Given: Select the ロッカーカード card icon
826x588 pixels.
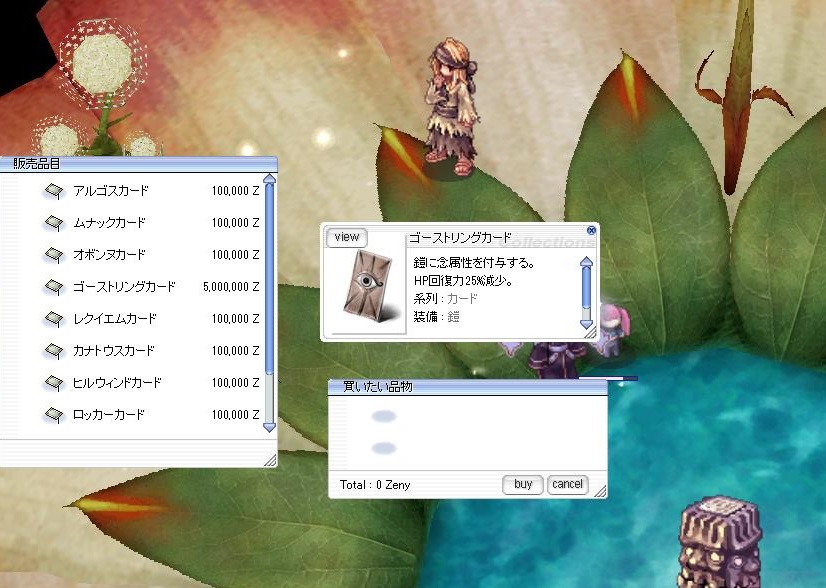Looking at the screenshot, I should click(53, 415).
